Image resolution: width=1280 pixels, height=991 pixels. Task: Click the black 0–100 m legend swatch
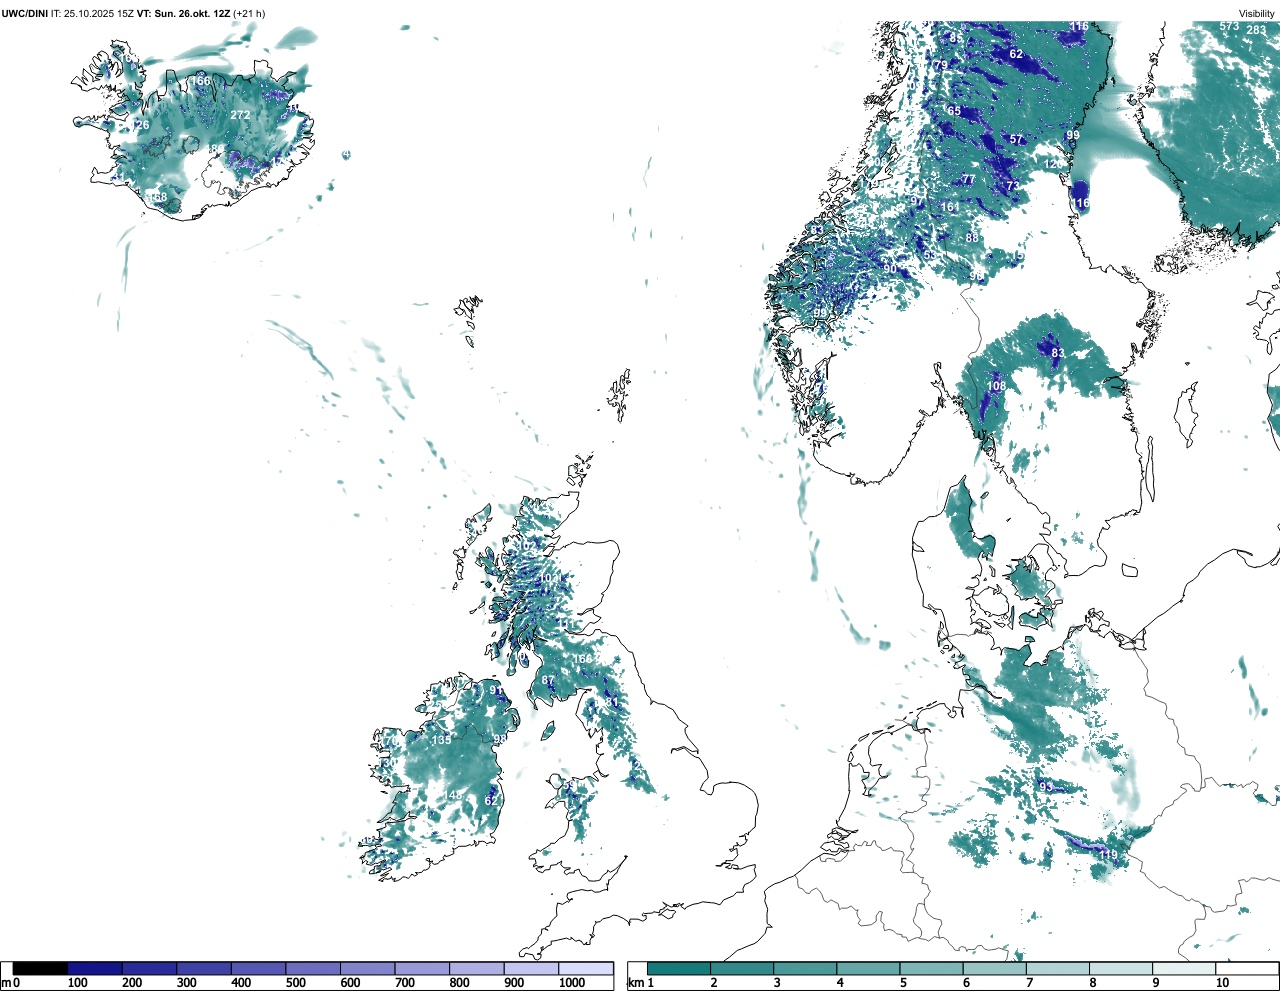click(x=41, y=968)
